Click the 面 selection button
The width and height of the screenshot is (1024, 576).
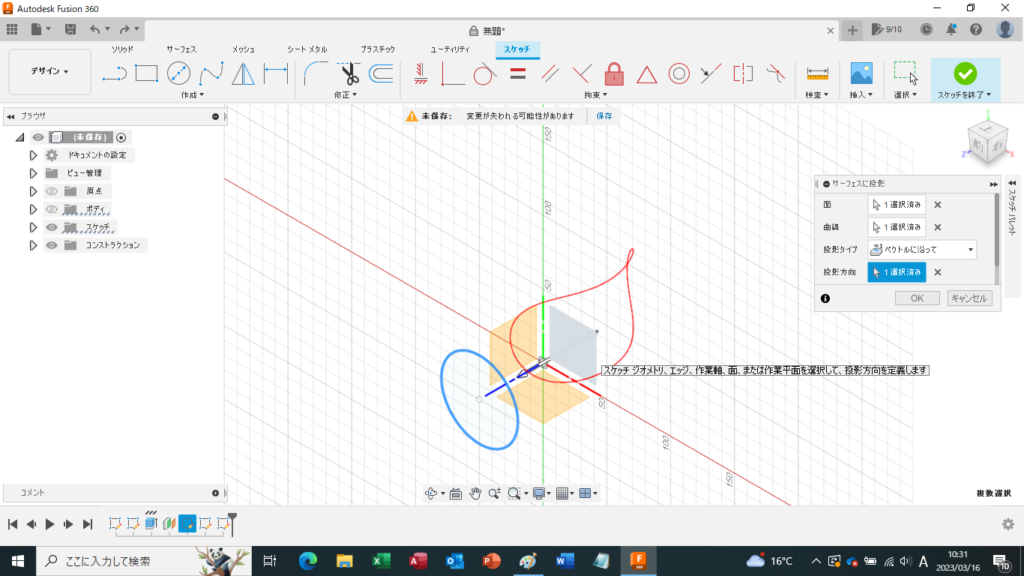coord(897,204)
